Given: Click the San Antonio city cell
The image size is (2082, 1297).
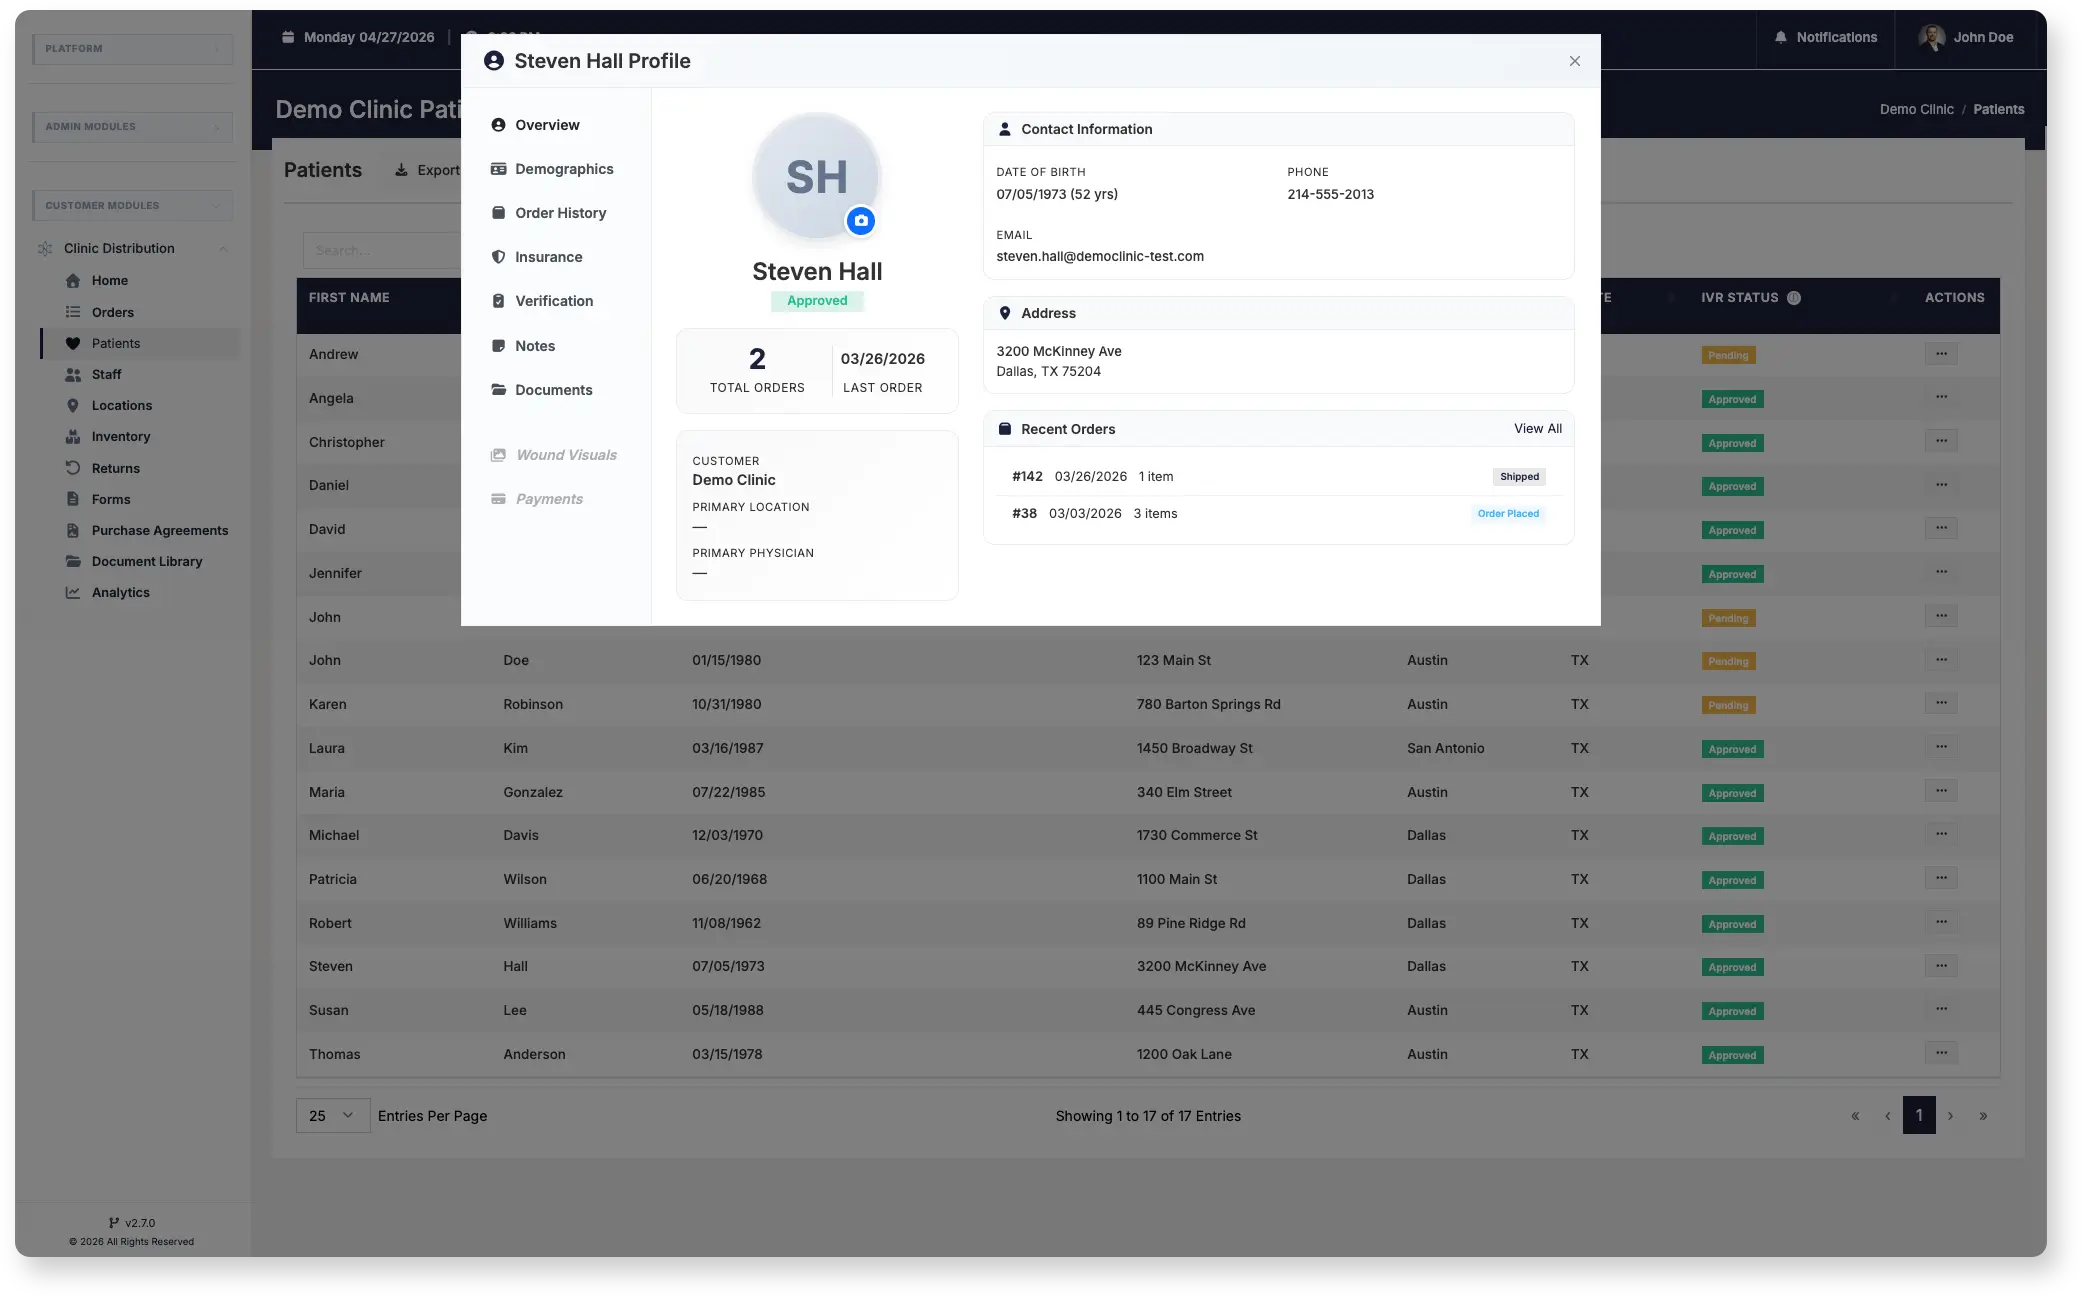Looking at the screenshot, I should tap(1445, 748).
